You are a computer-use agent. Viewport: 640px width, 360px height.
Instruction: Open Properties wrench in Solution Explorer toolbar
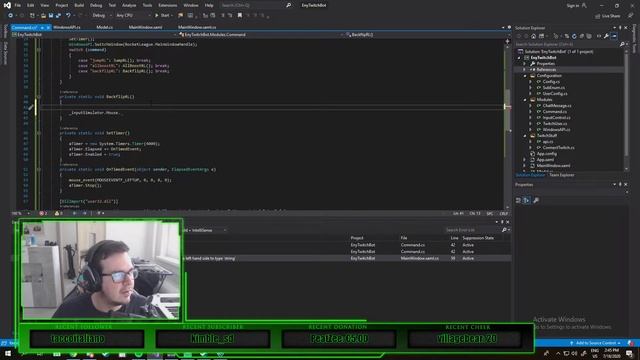click(607, 36)
